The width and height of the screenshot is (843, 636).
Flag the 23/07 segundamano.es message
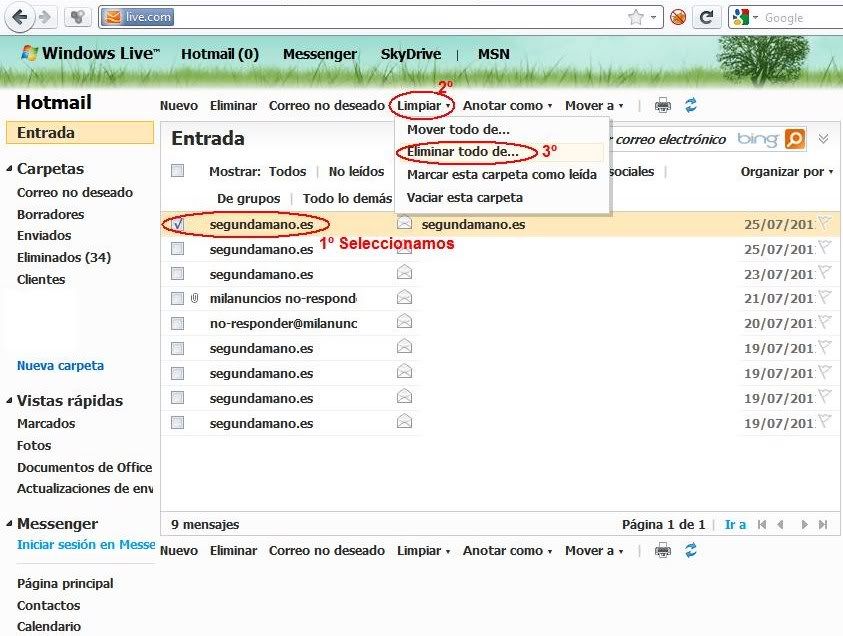pos(825,273)
